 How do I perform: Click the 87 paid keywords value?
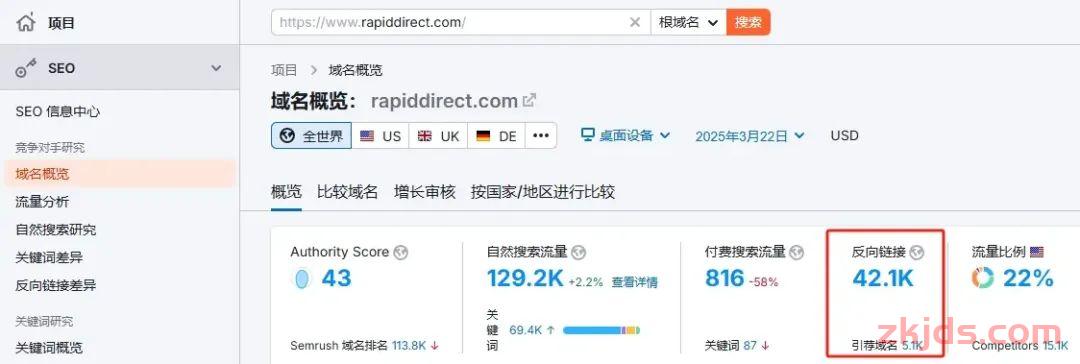[750, 345]
